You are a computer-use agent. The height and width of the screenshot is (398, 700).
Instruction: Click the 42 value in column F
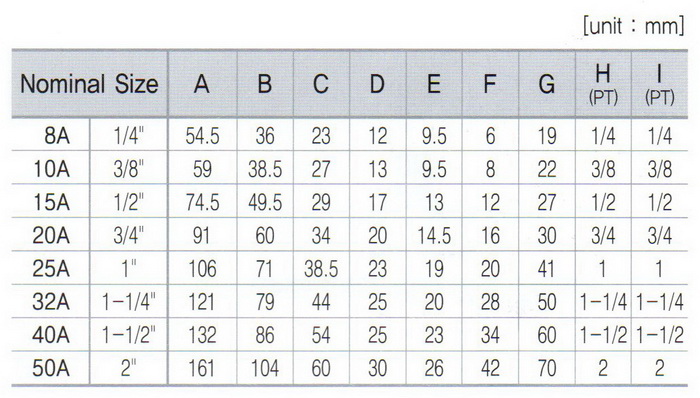490,368
